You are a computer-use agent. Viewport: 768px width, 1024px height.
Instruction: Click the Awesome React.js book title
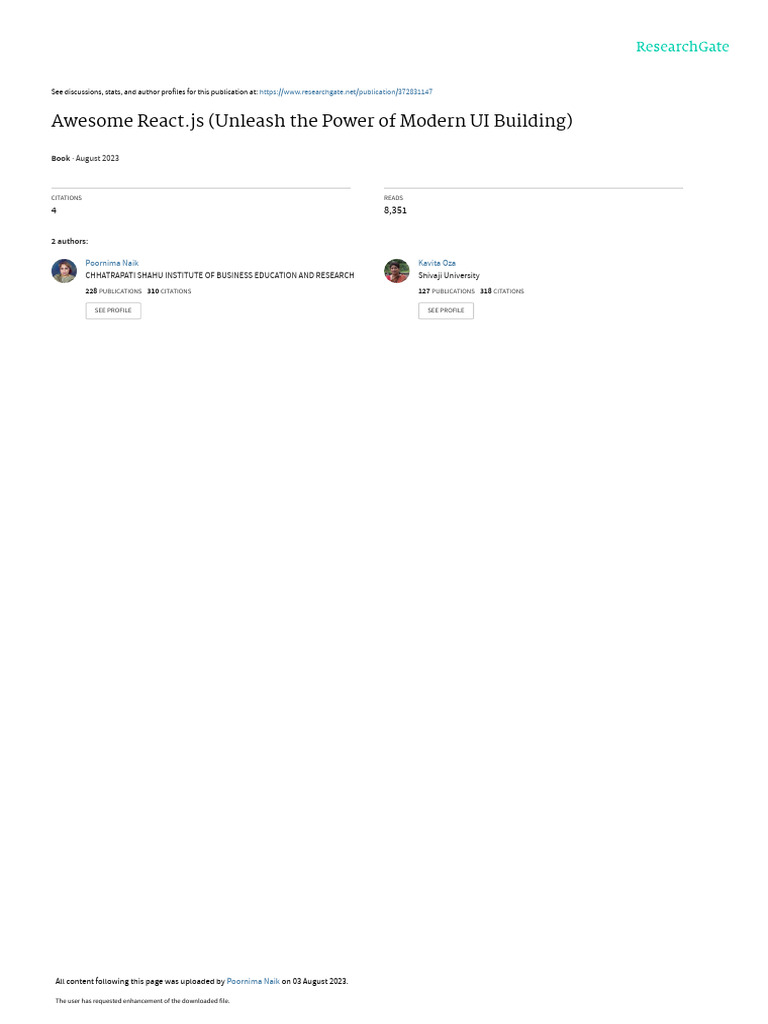tap(312, 121)
